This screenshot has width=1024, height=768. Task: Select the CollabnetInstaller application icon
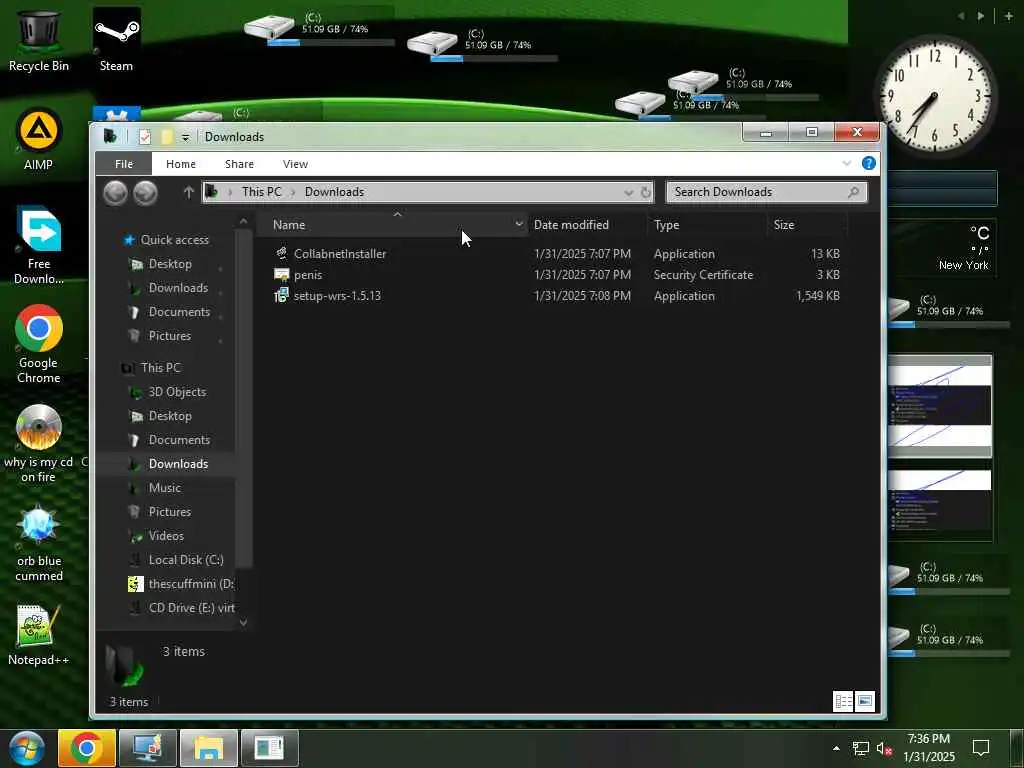[x=281, y=253]
